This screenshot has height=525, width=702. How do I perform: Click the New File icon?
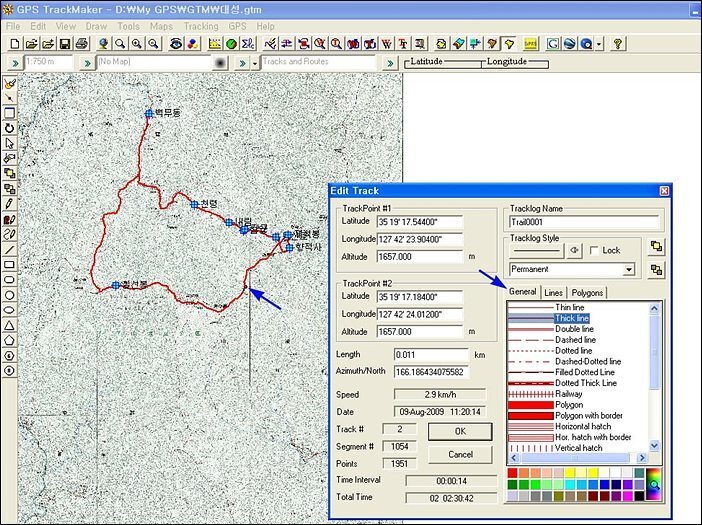15,44
